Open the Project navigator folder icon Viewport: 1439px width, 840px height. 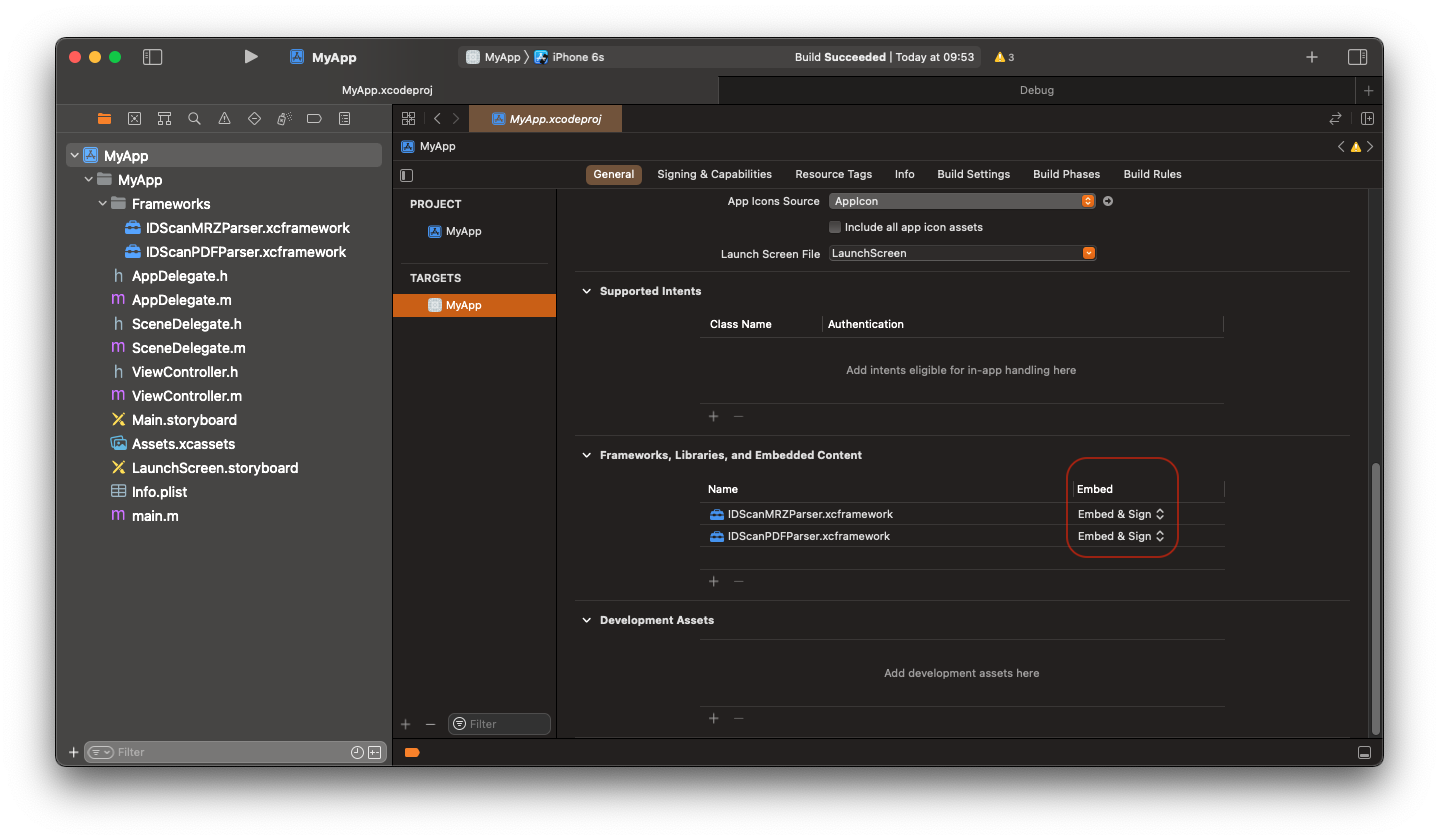[x=104, y=118]
